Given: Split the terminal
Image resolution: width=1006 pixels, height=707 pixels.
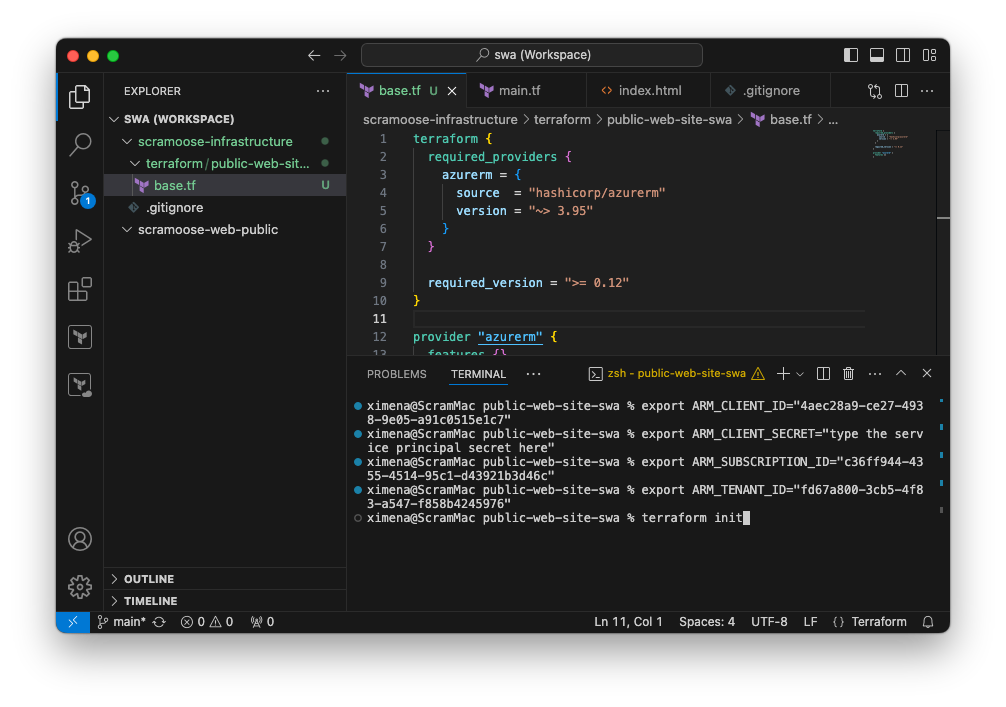Looking at the screenshot, I should click(x=823, y=373).
